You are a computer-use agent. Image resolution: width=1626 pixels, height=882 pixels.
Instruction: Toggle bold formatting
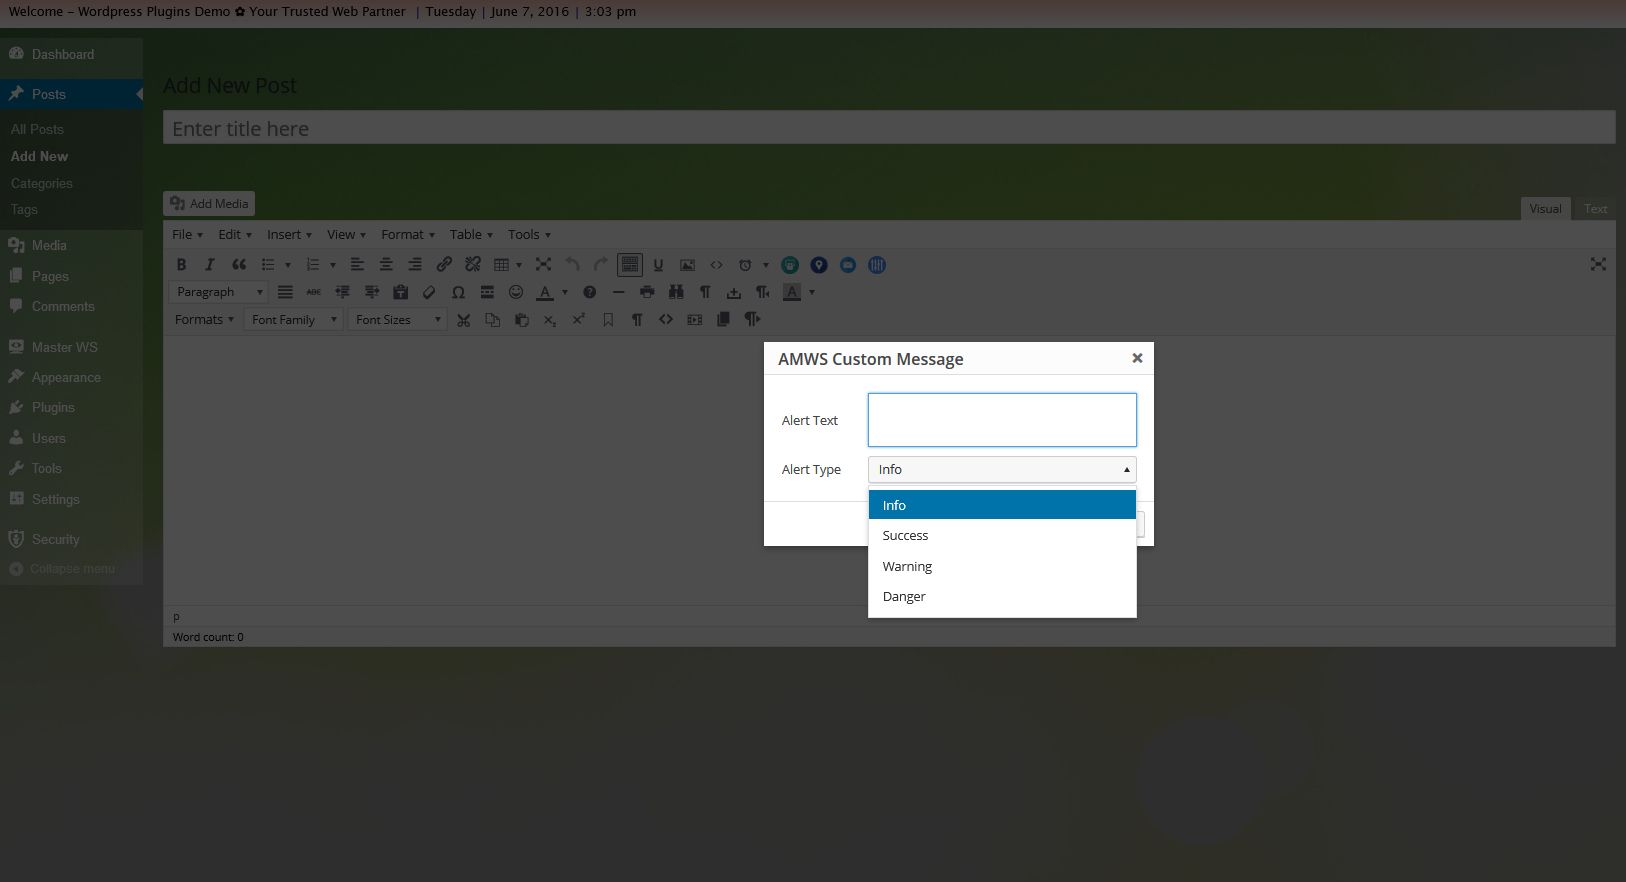point(181,265)
